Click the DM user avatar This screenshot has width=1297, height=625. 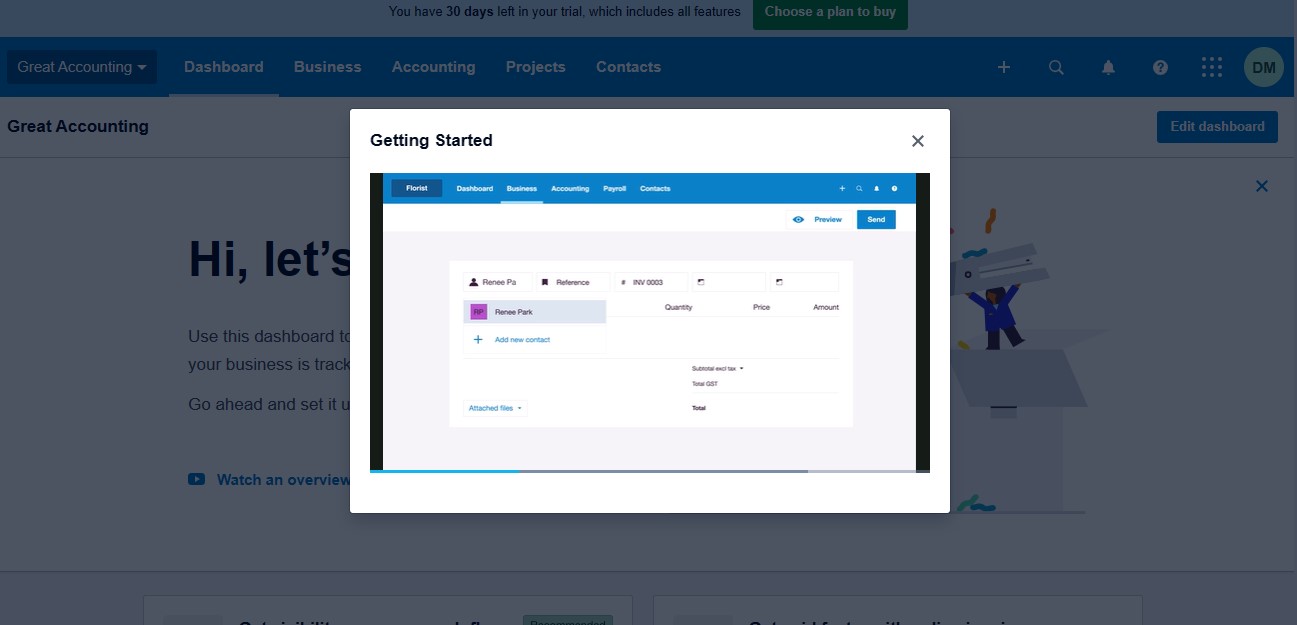(x=1264, y=67)
